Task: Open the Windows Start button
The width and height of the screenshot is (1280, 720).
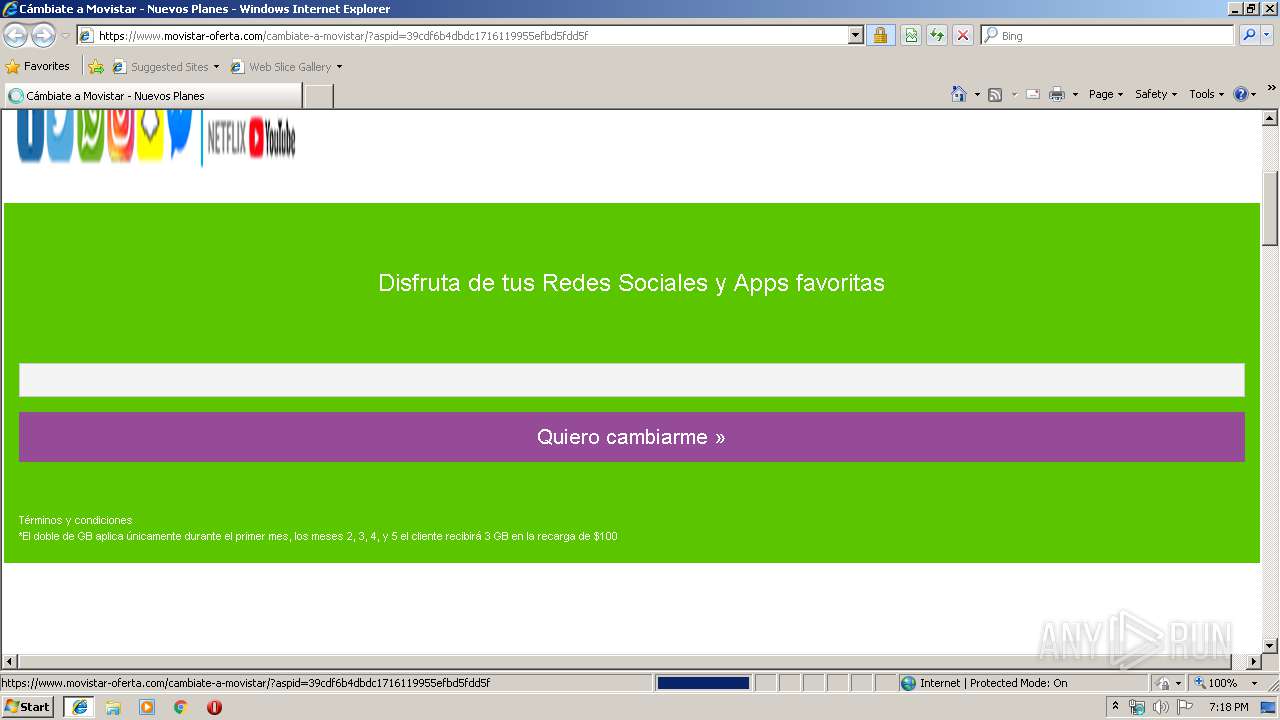Action: click(28, 707)
